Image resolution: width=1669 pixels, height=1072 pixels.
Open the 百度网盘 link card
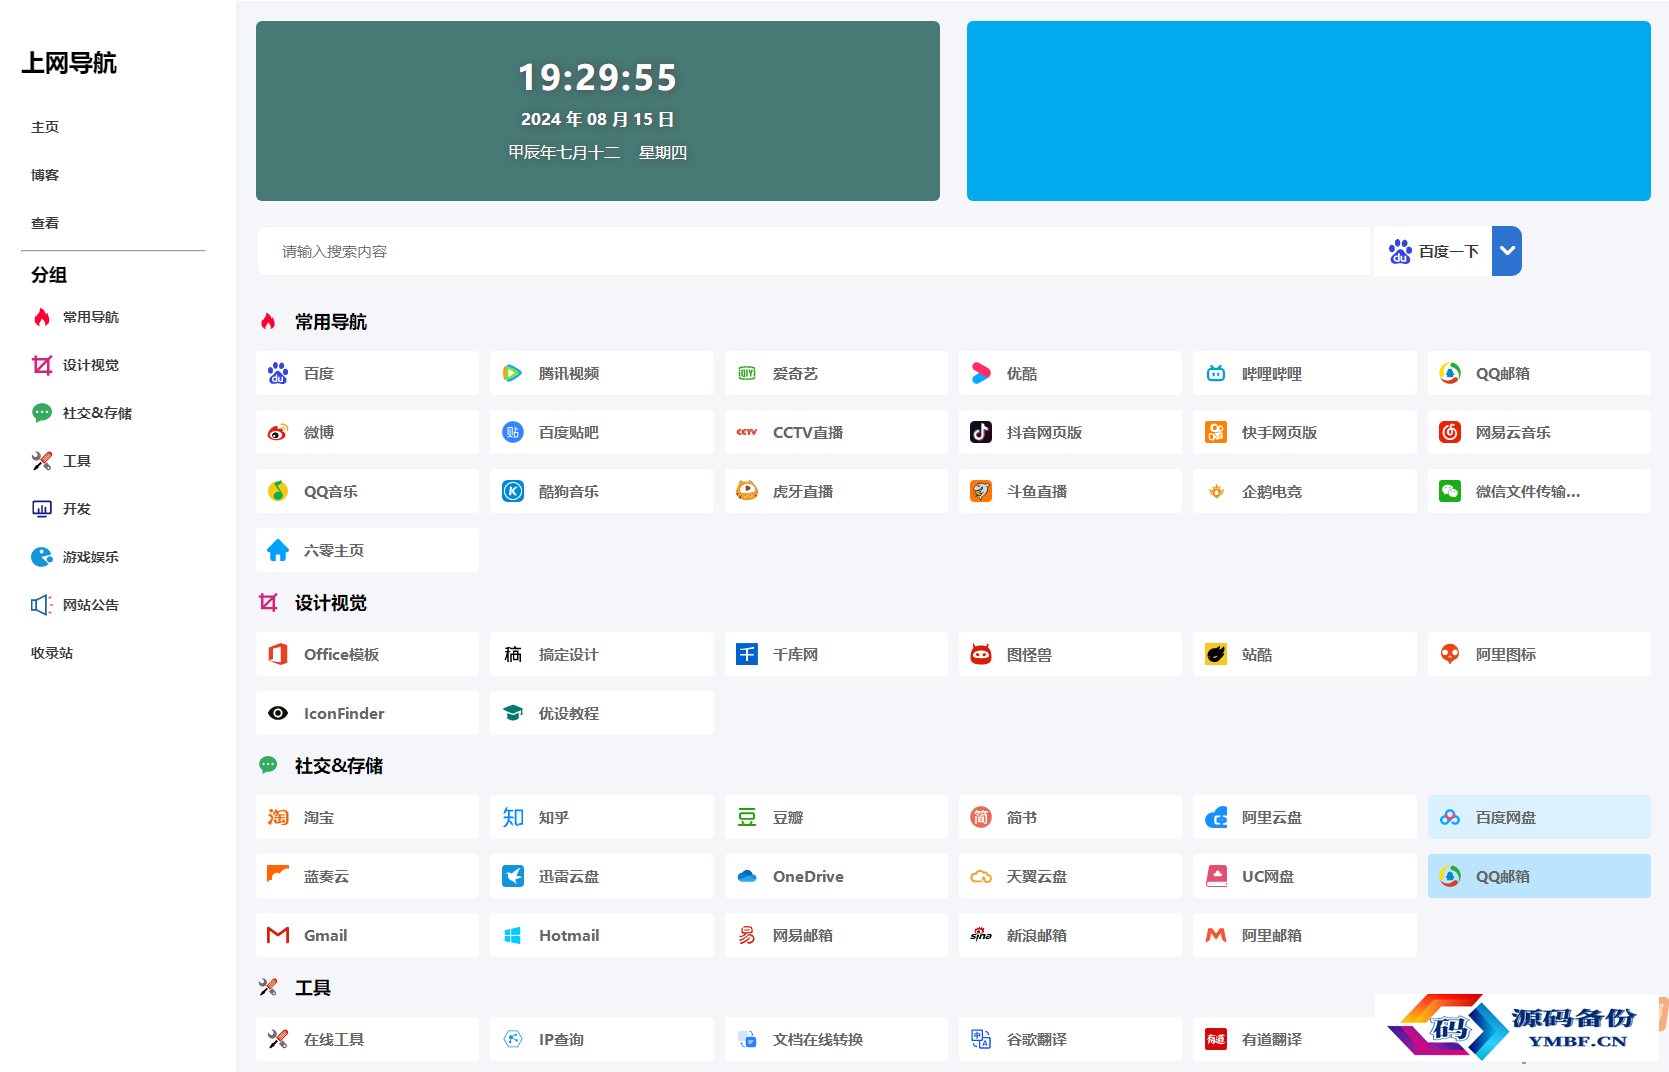1539,817
